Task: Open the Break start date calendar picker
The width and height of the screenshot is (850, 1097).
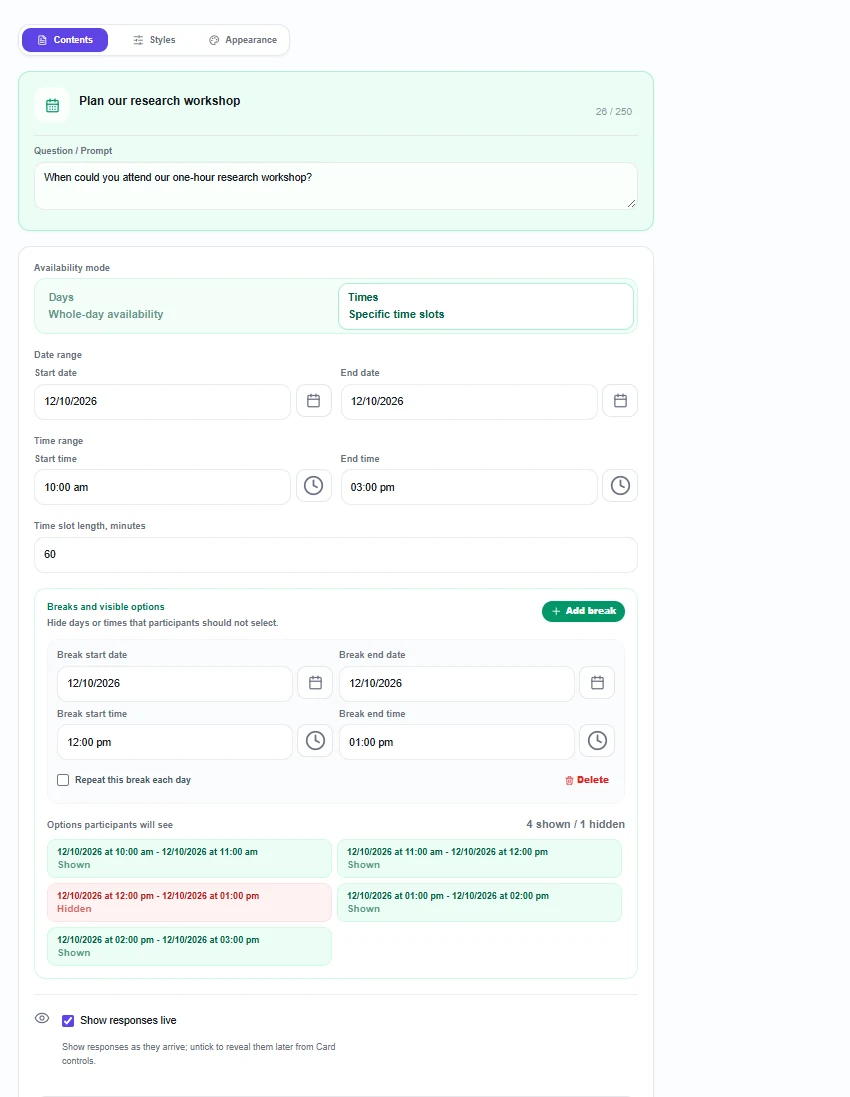Action: [315, 683]
